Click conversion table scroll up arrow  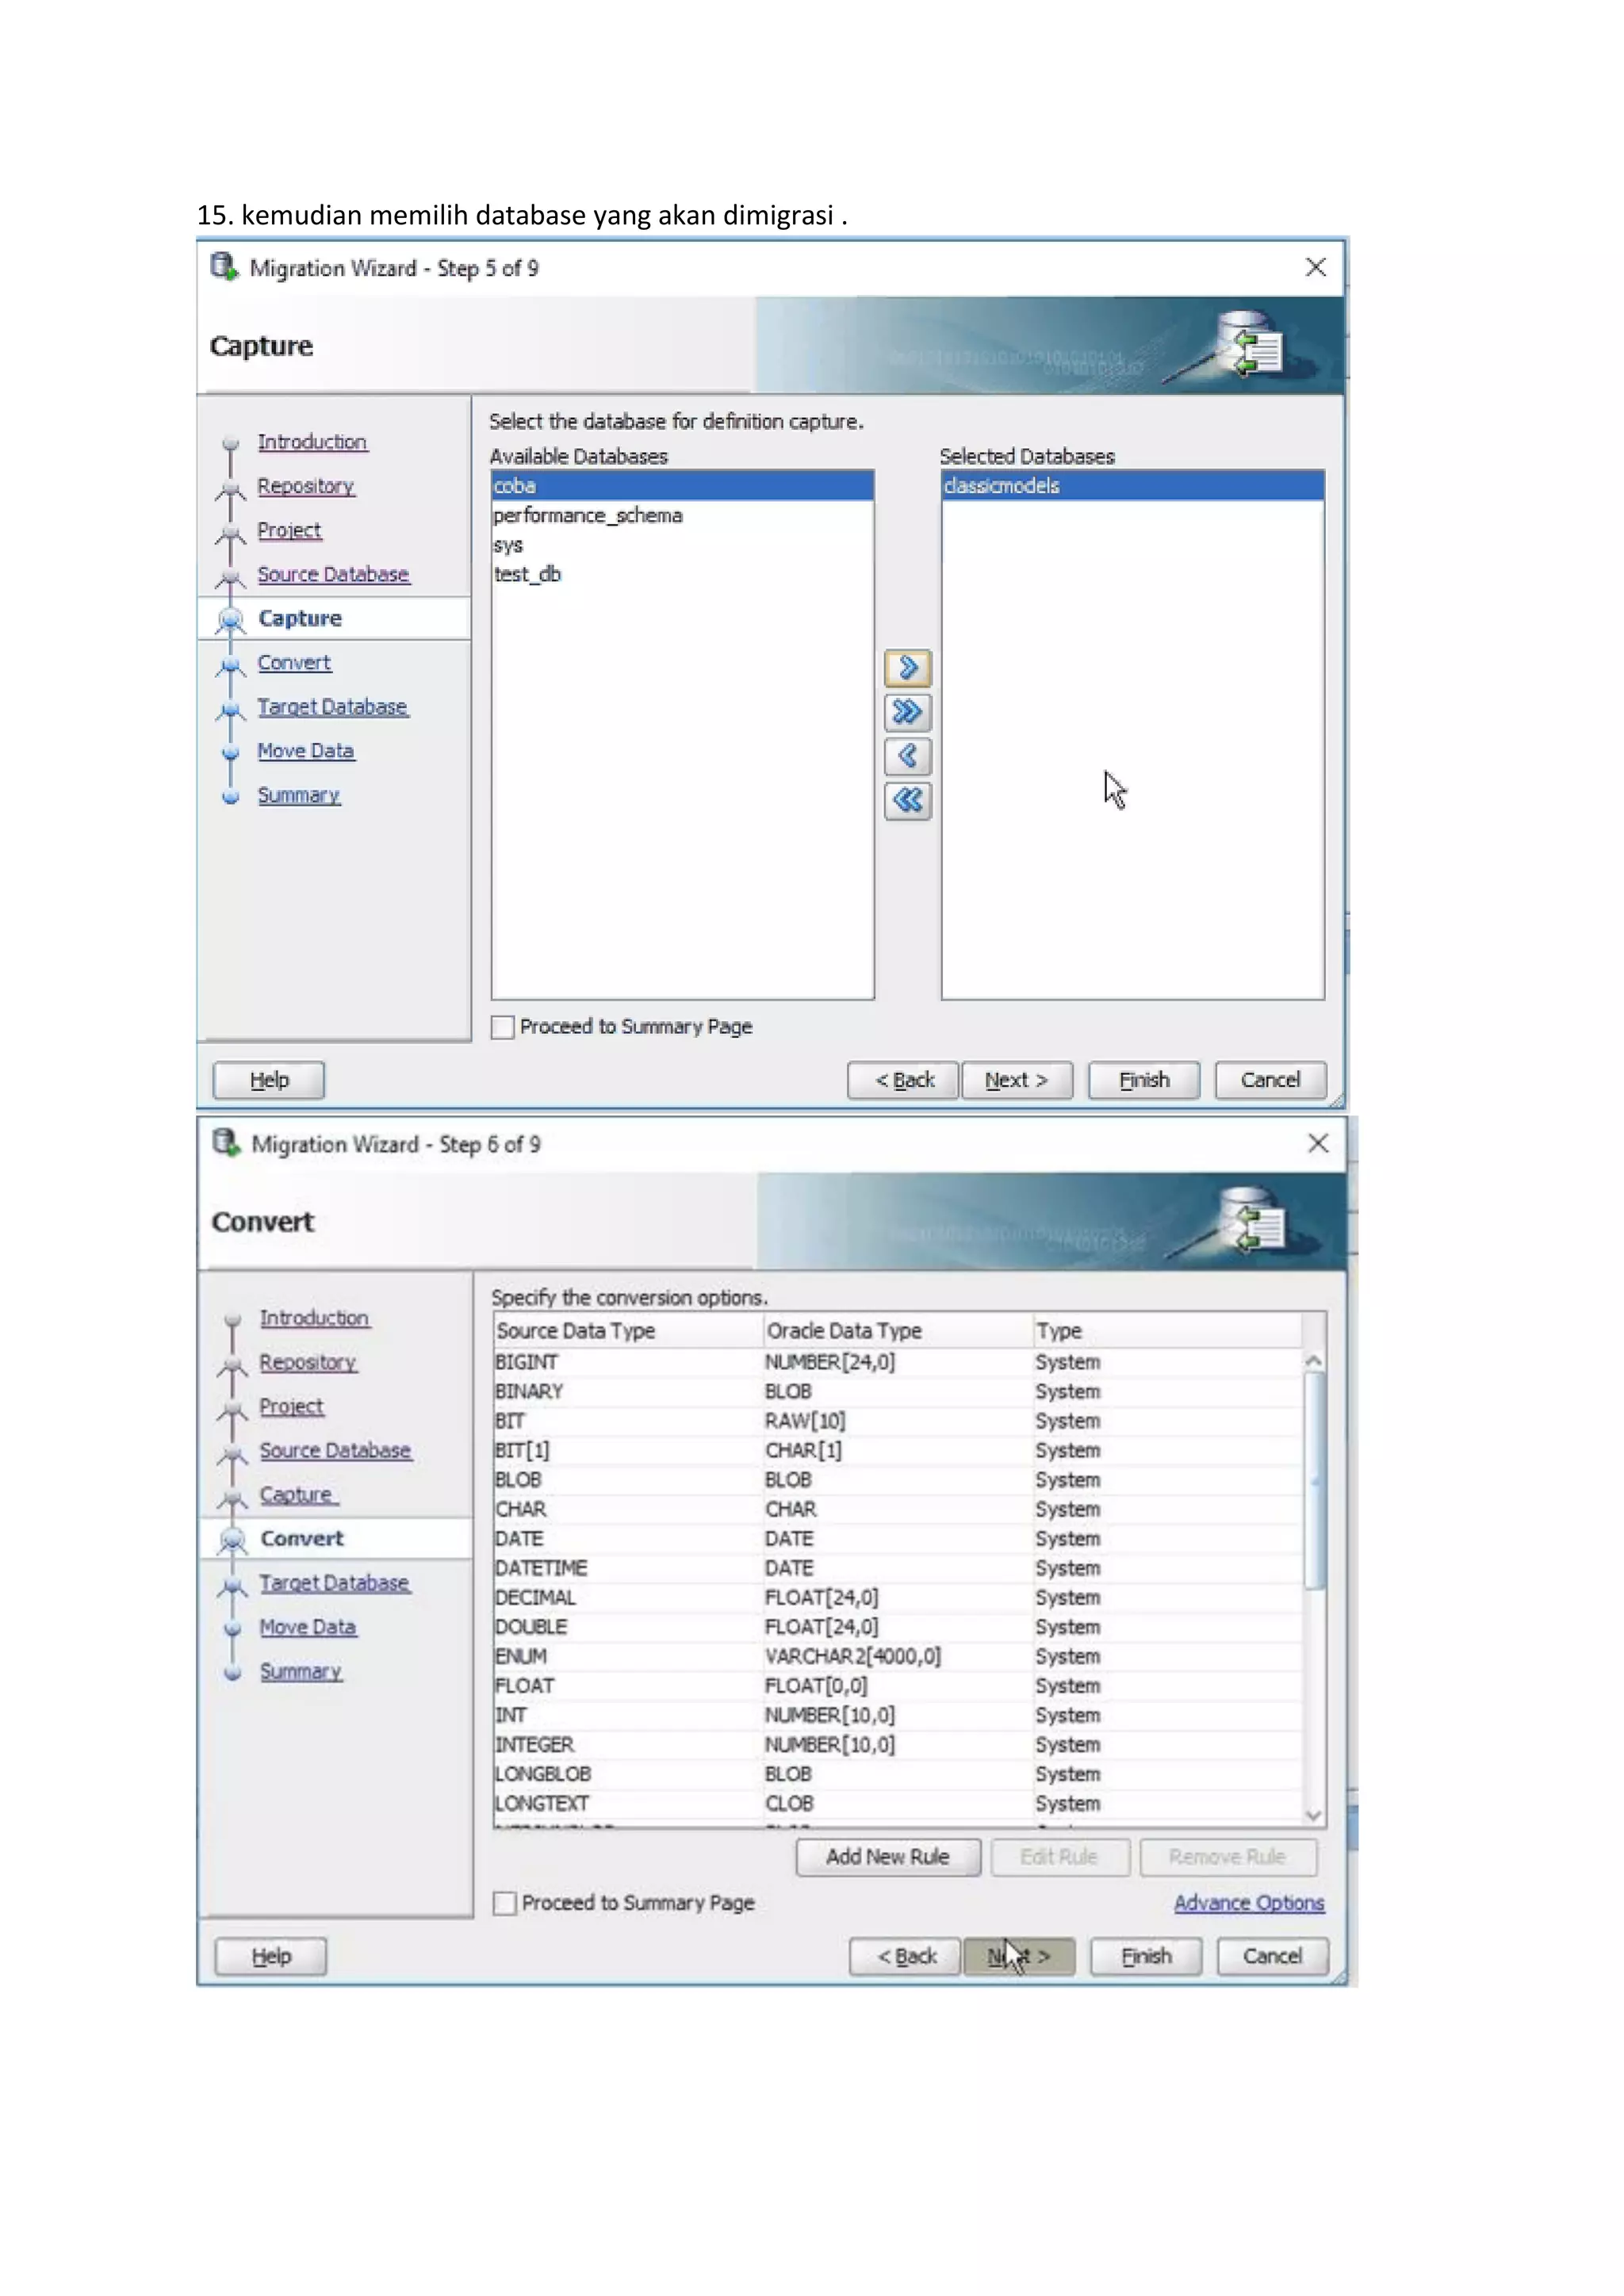pyautogui.click(x=1314, y=1361)
